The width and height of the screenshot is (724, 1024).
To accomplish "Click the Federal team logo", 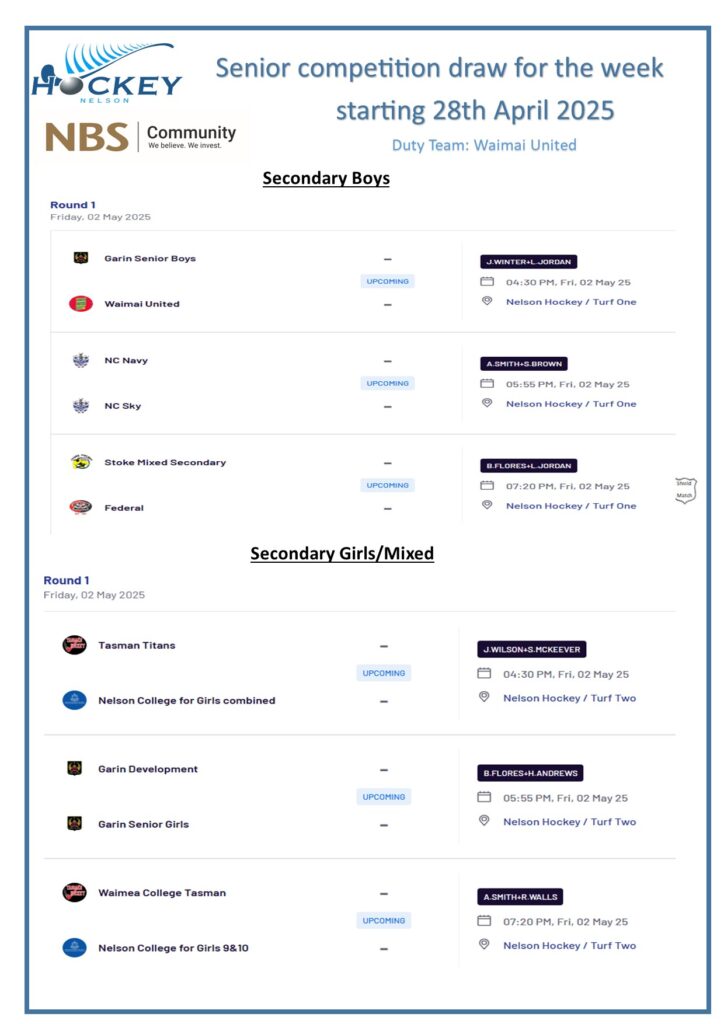I will point(81,507).
